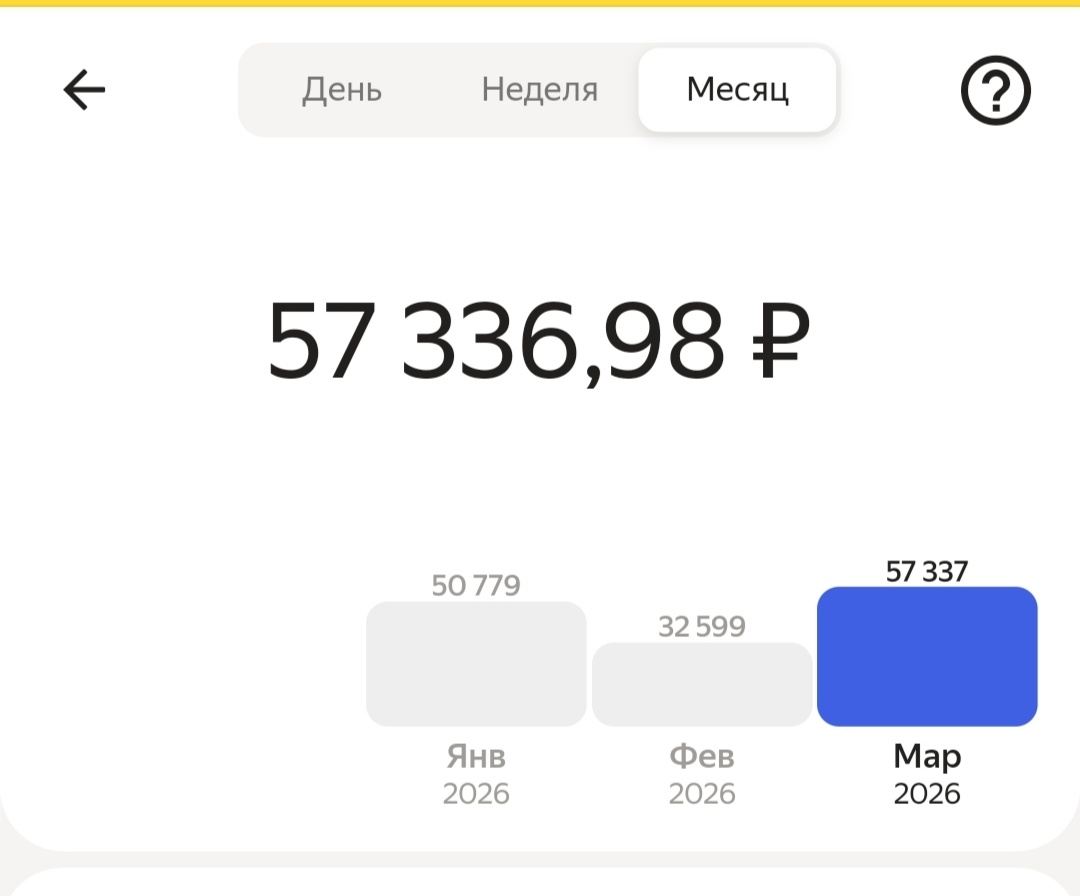Tap the 50 779 label above January bar
The width and height of the screenshot is (1080, 896).
475,586
